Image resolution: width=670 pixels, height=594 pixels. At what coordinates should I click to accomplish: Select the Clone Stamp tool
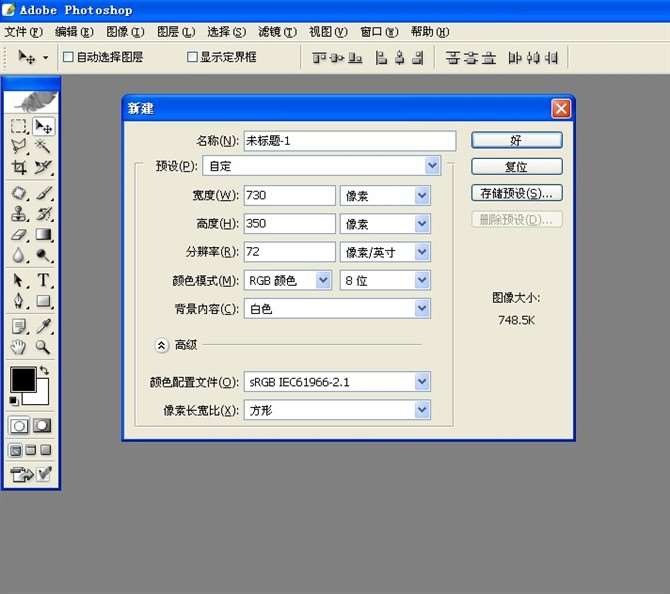(18, 214)
